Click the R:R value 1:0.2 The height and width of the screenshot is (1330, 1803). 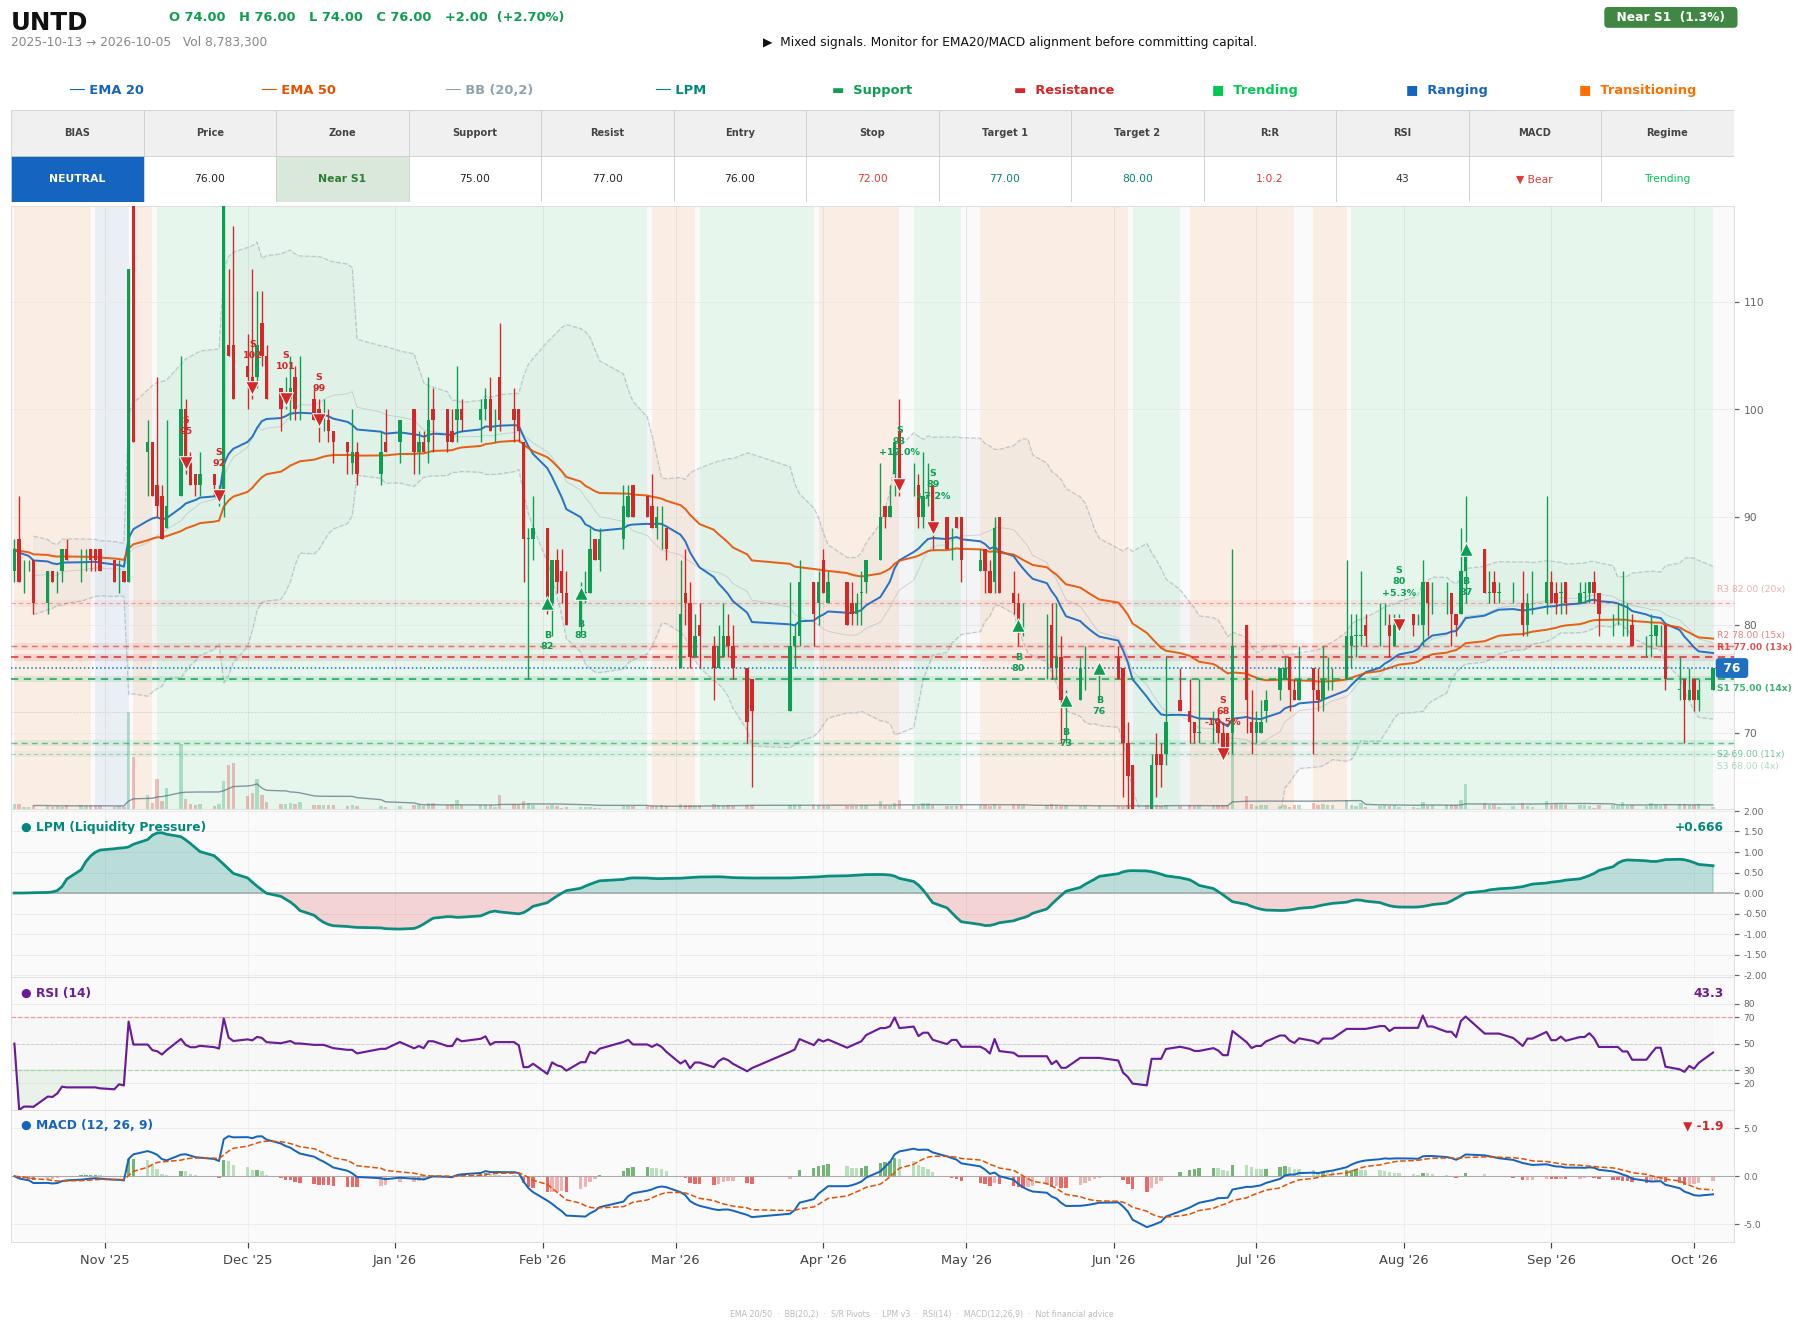pyautogui.click(x=1269, y=179)
